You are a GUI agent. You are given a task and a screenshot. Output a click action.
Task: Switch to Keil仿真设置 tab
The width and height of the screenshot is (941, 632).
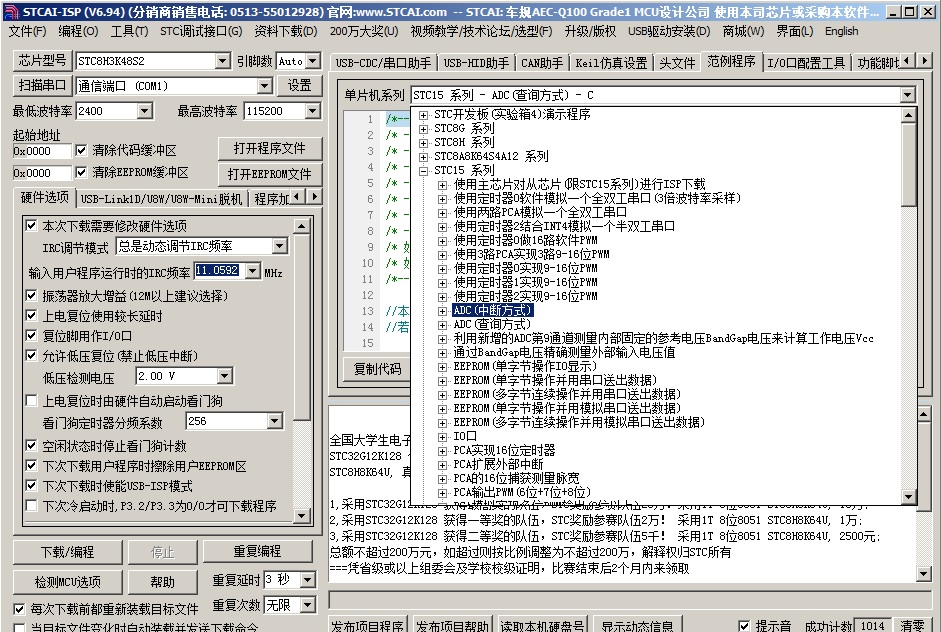611,63
